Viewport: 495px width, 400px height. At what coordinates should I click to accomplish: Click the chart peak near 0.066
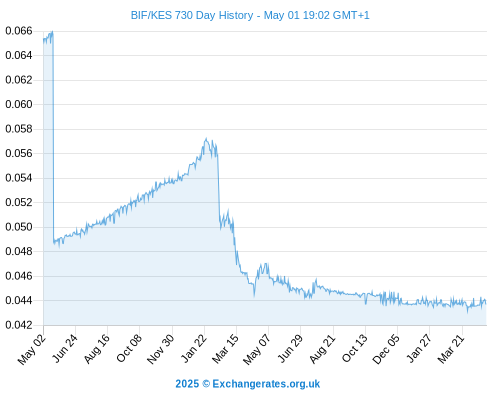pos(52,32)
